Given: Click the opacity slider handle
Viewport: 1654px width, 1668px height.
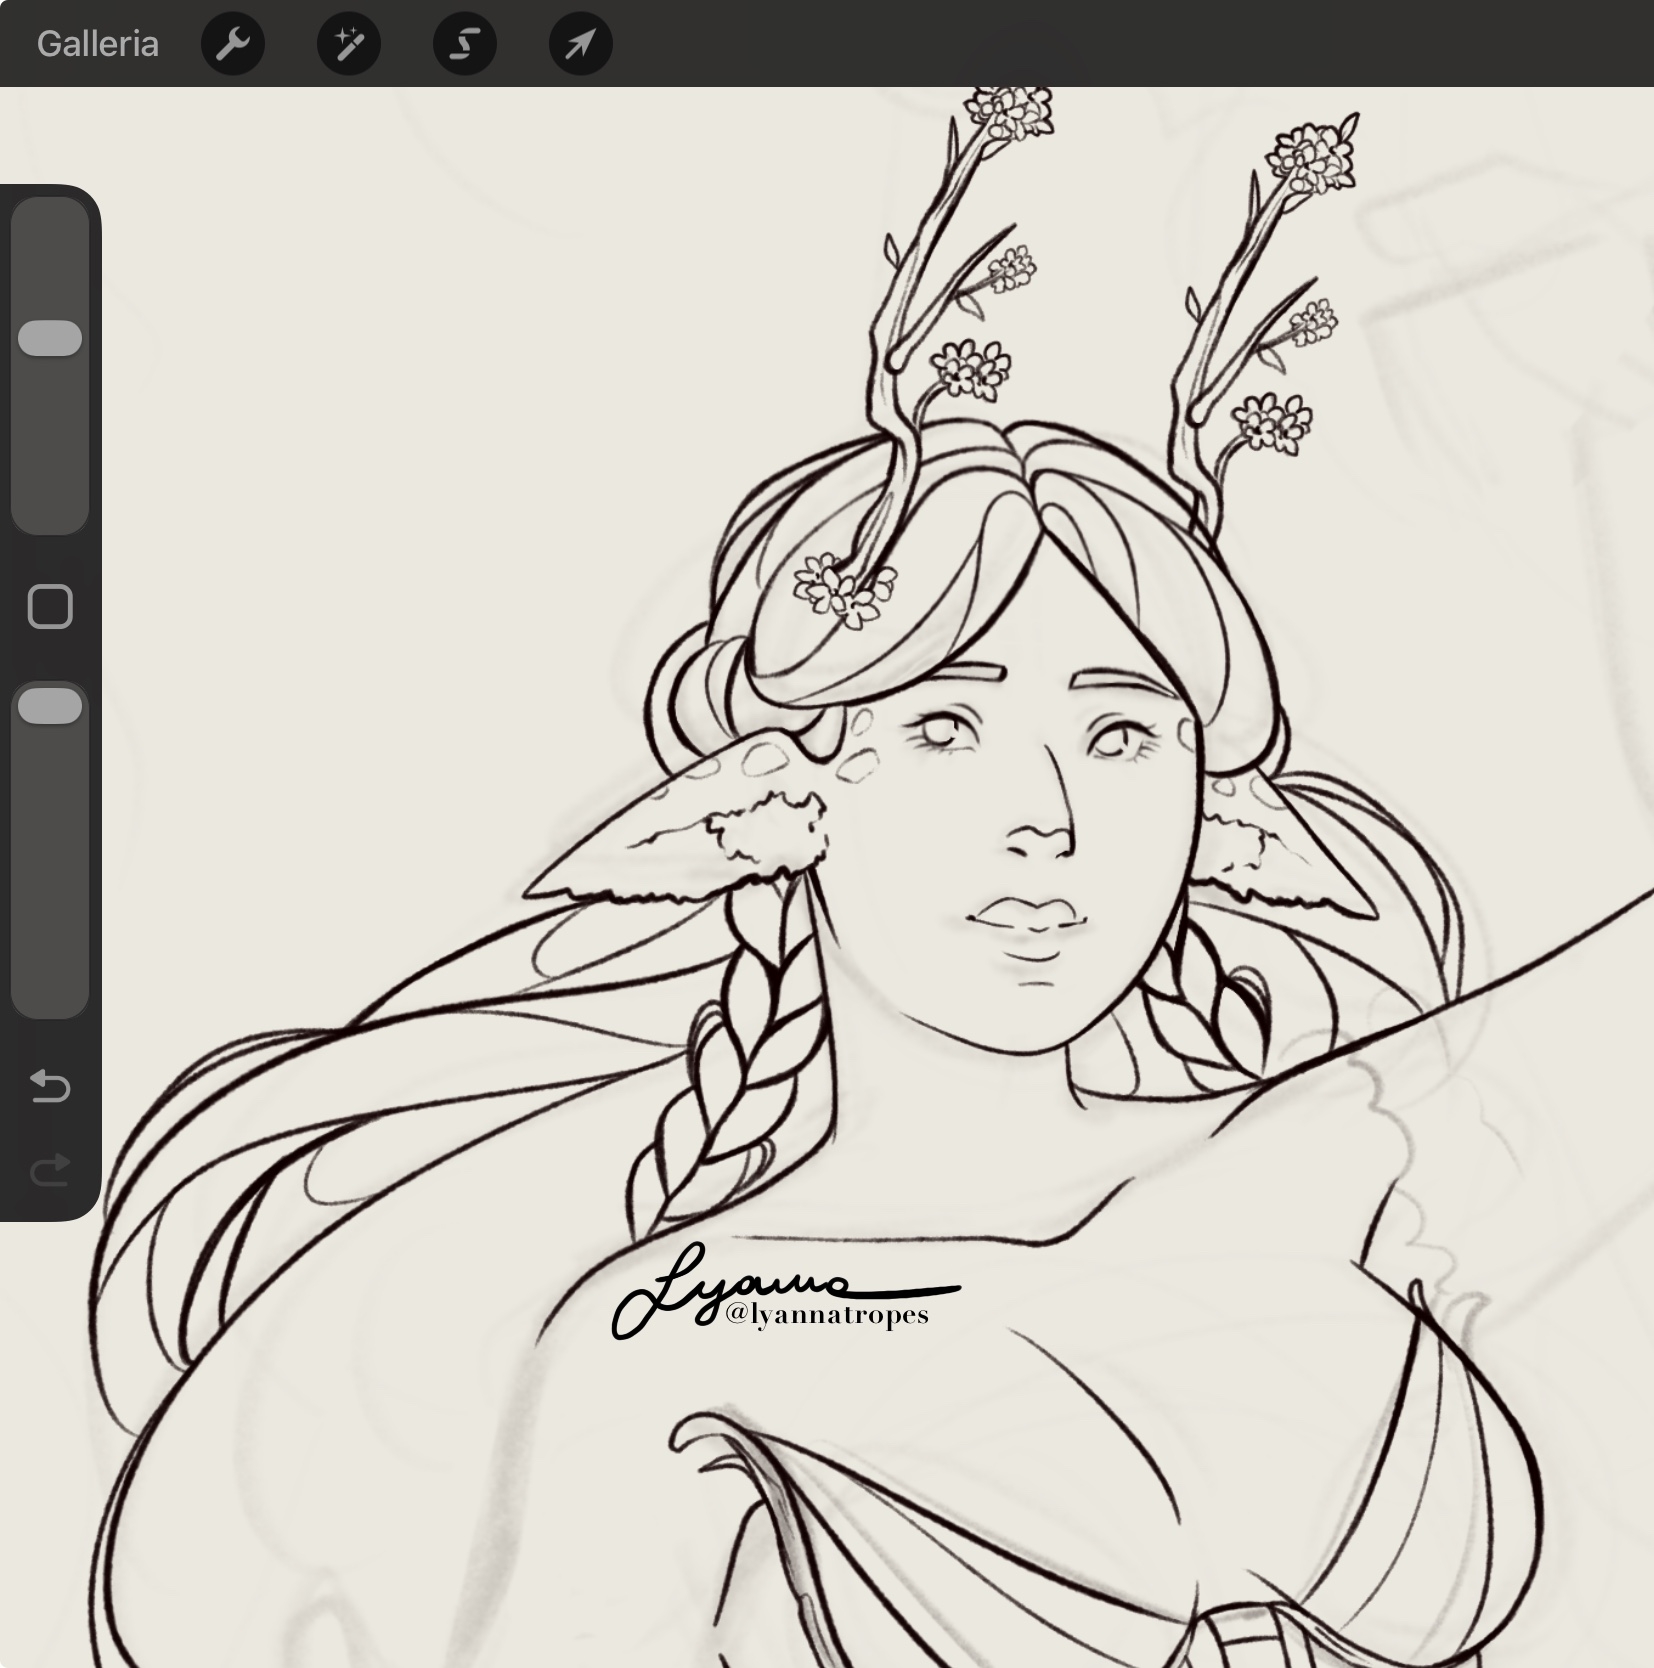Looking at the screenshot, I should (x=50, y=705).
